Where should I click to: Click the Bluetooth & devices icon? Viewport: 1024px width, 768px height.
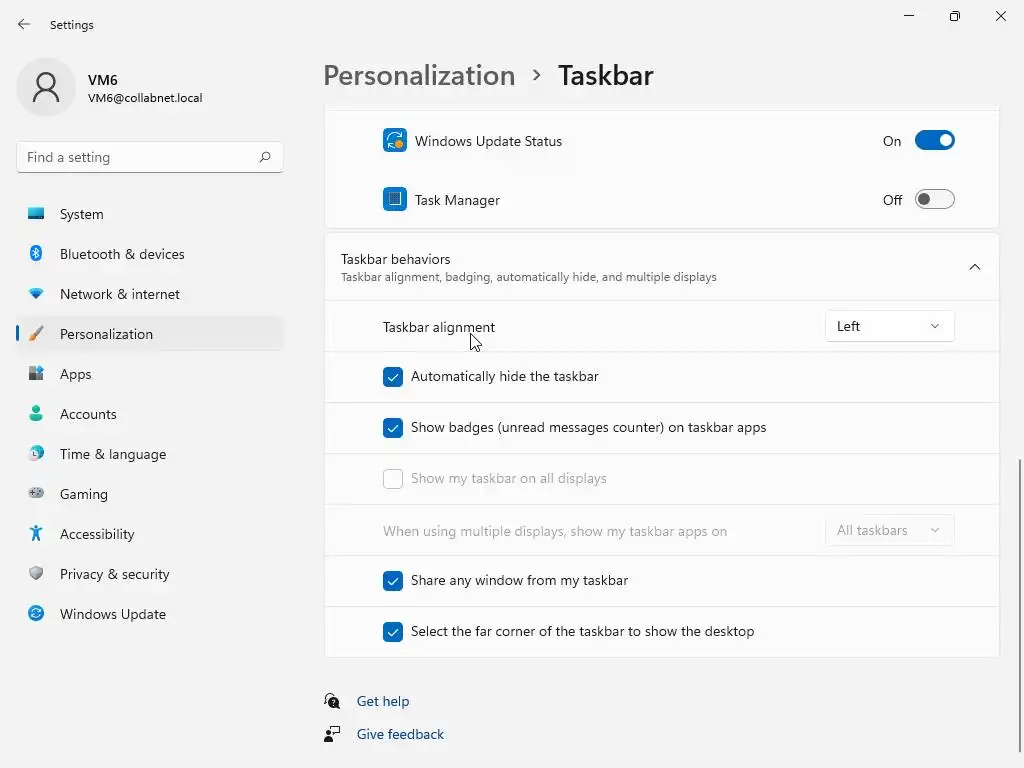tap(36, 254)
